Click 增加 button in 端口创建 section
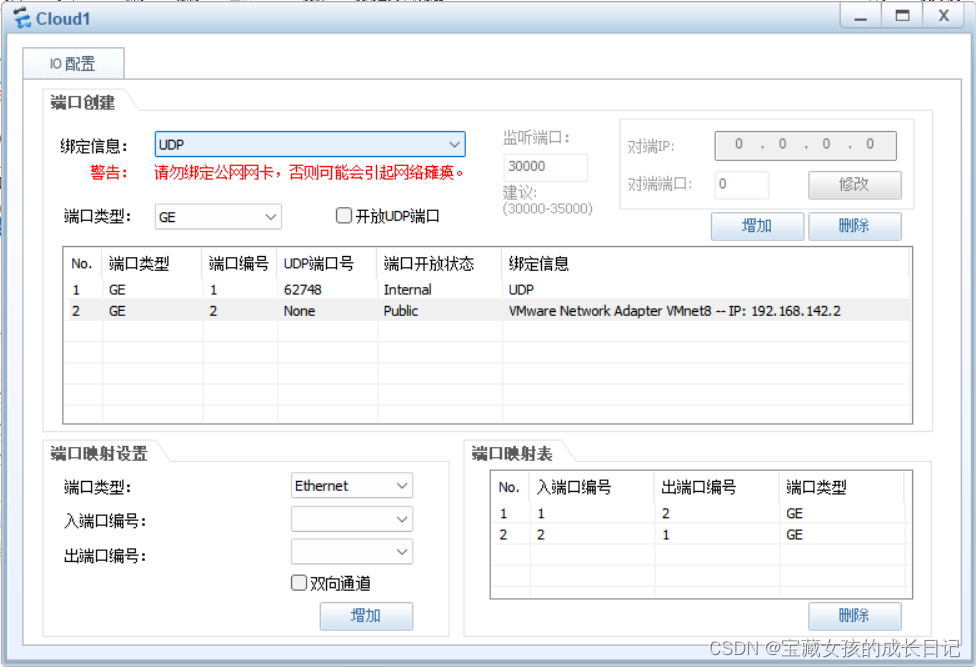 (x=757, y=226)
